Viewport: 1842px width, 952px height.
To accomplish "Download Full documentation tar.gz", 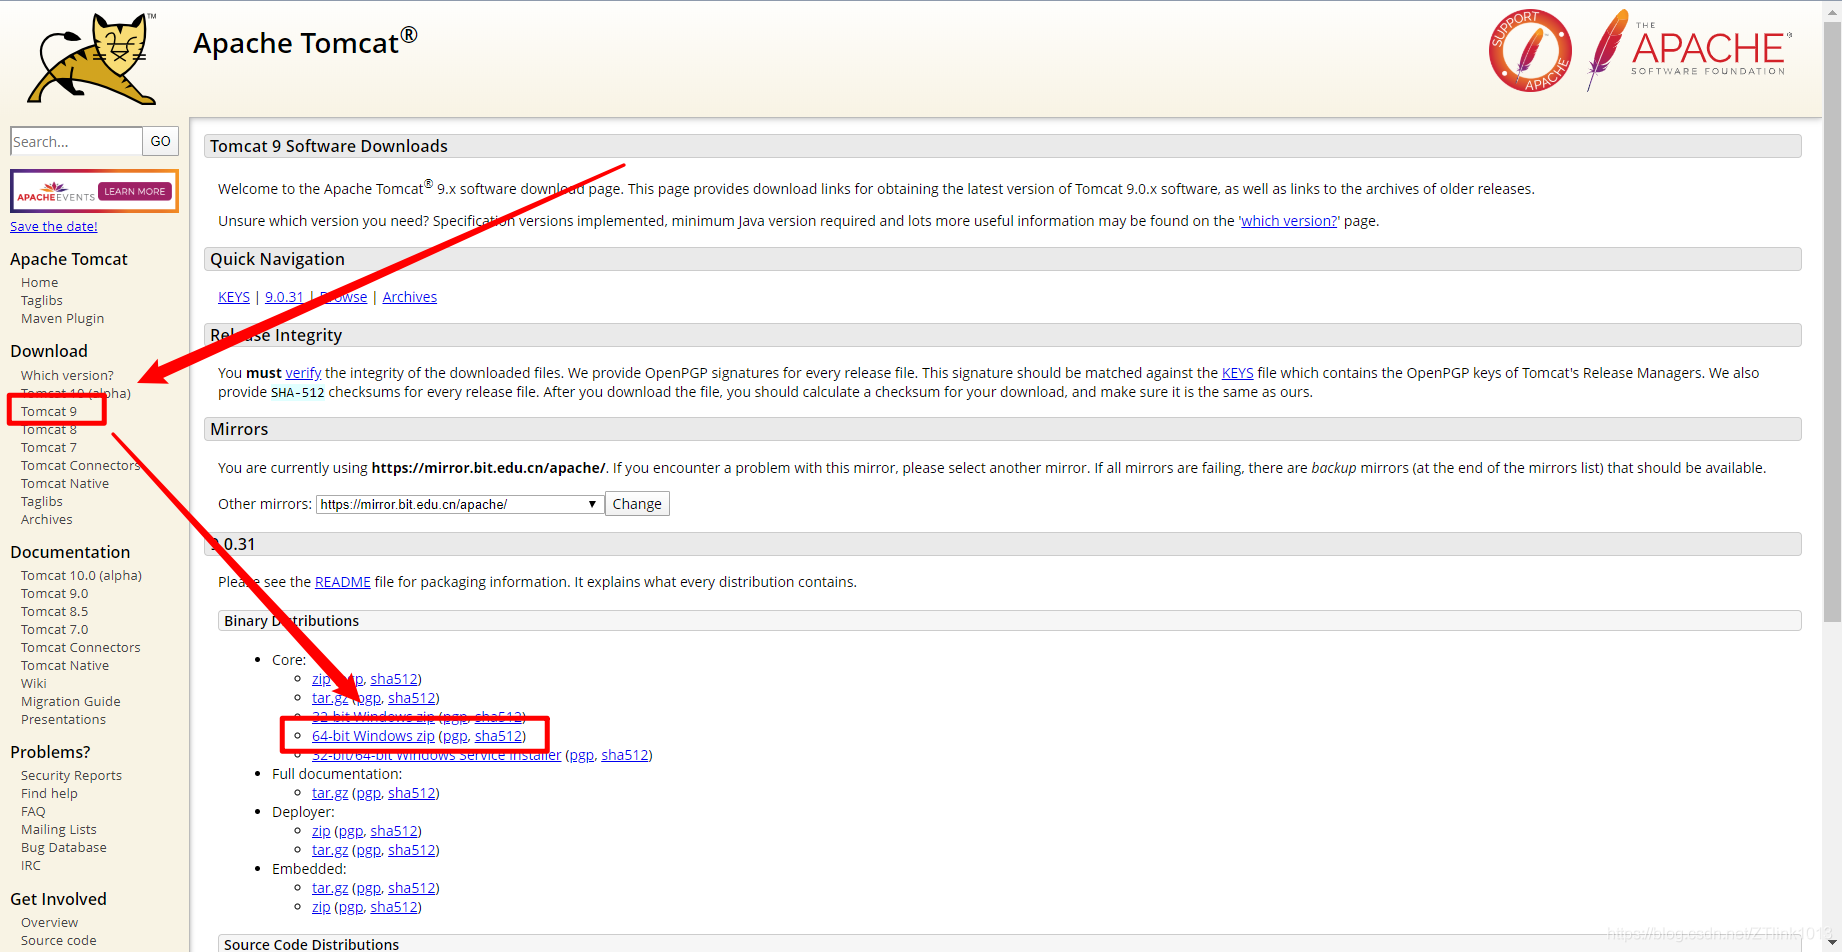I will coord(330,793).
